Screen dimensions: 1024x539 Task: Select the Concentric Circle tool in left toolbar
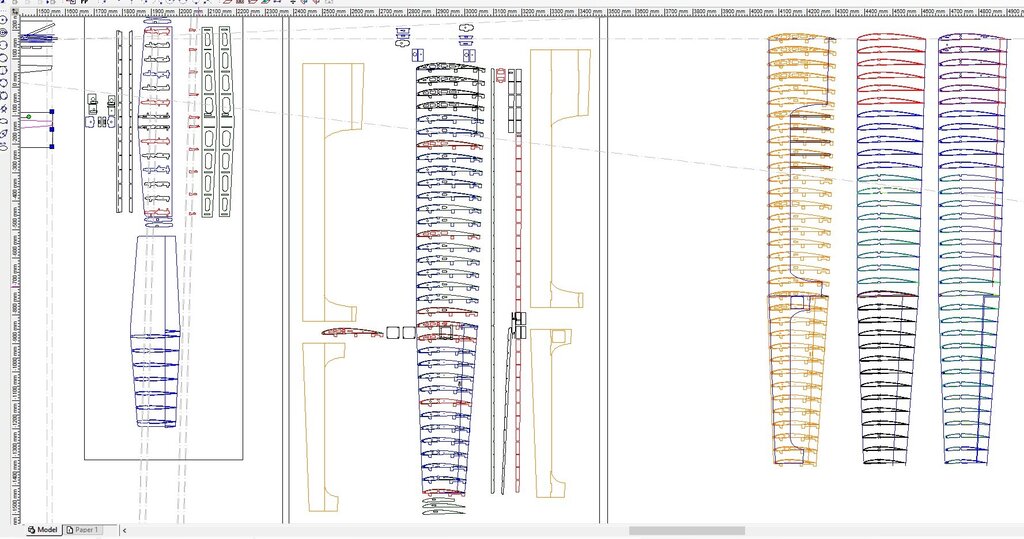pos(5,32)
